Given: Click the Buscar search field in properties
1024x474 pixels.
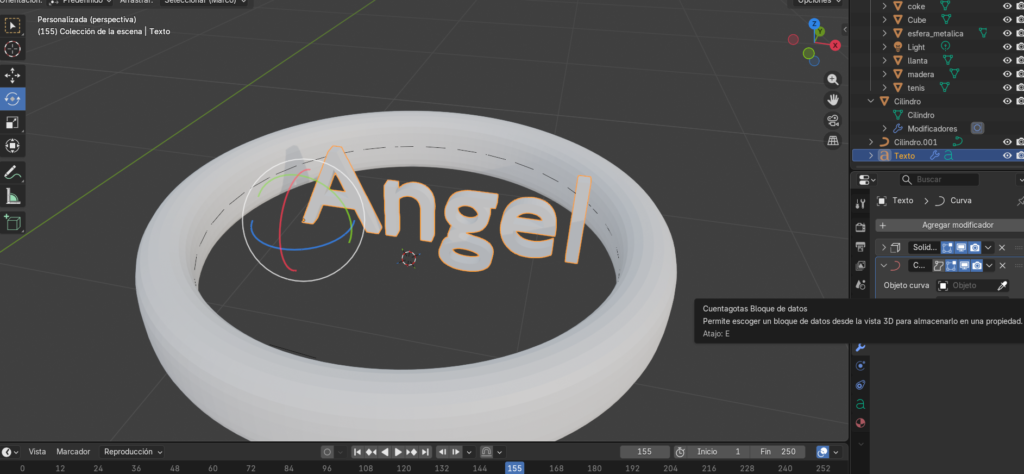Looking at the screenshot, I should [x=938, y=180].
